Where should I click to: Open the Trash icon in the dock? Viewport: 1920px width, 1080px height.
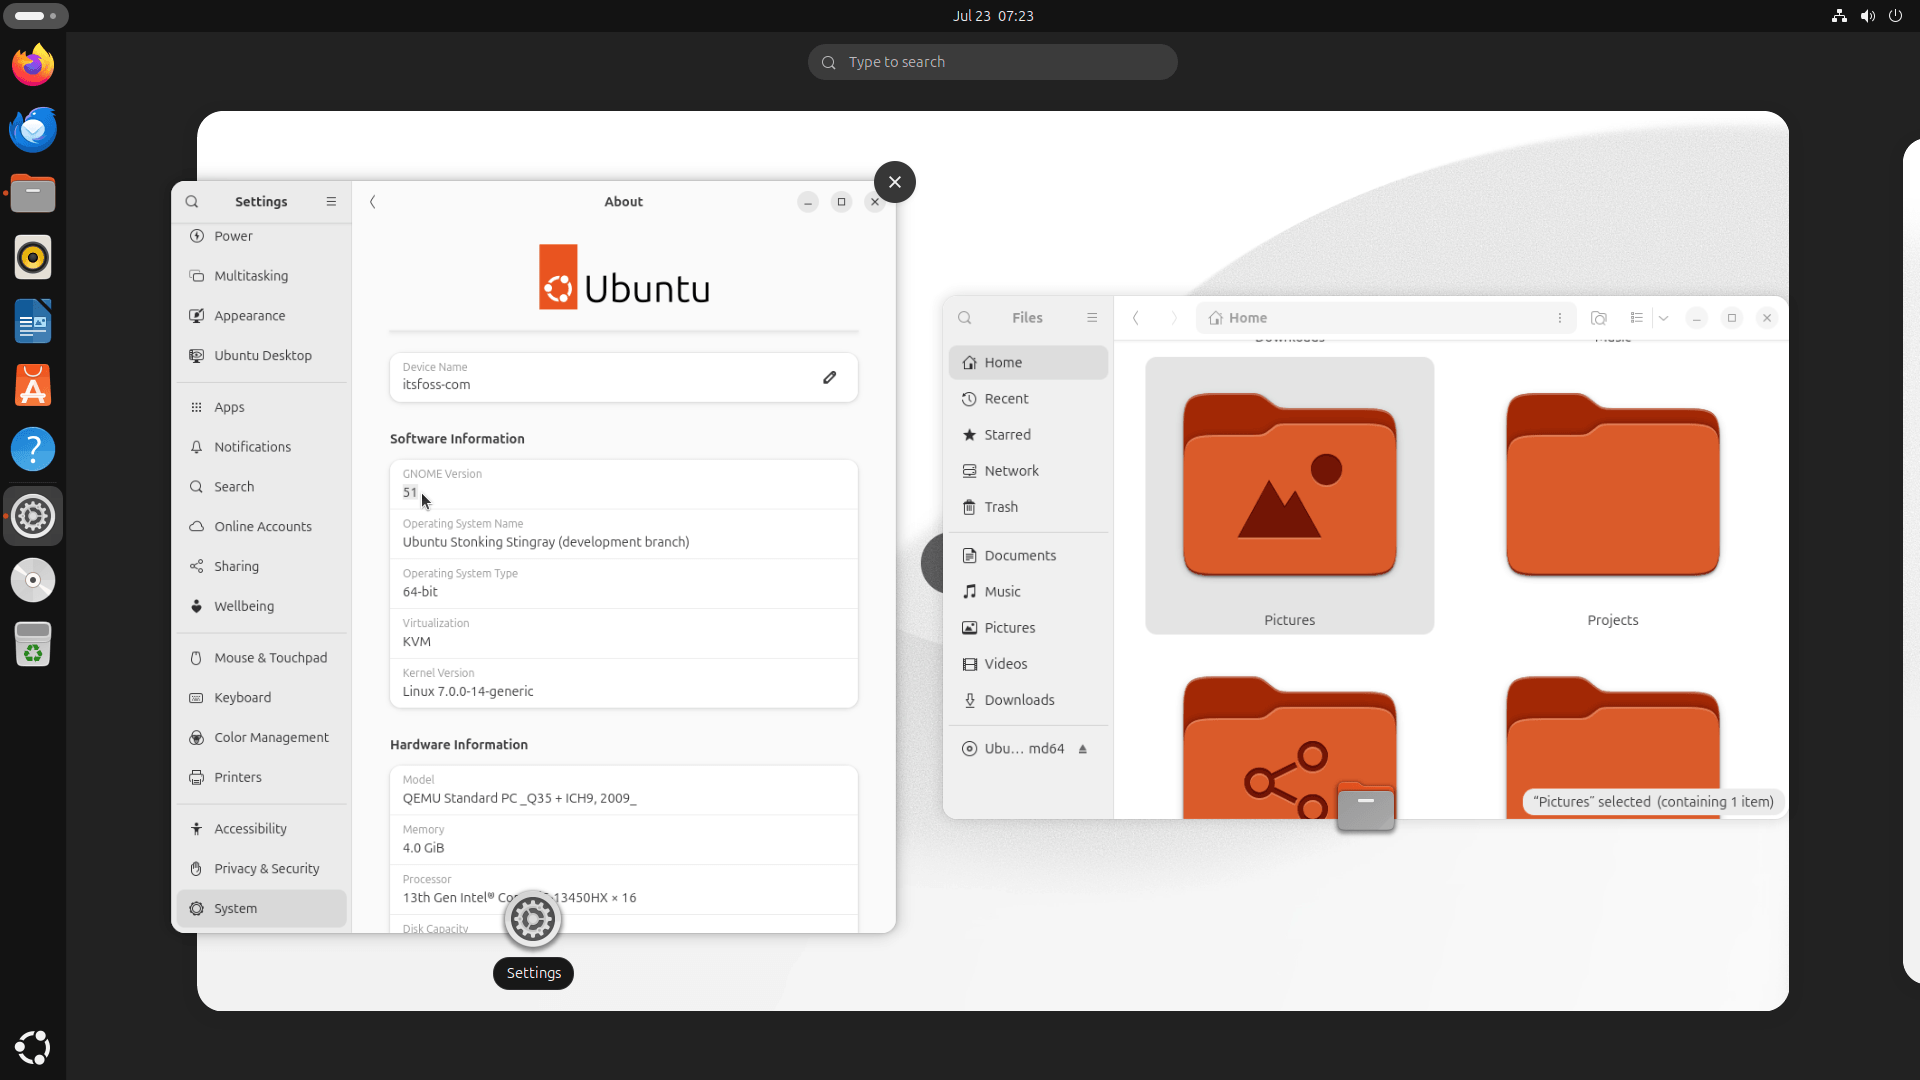click(33, 644)
